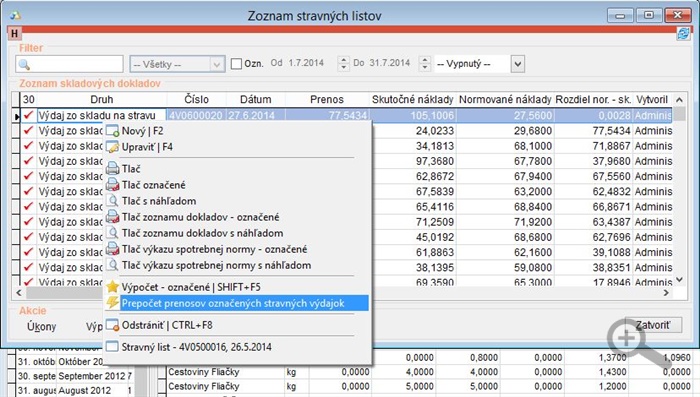
Task: Click the printer icon beside Tlač
Action: pos(113,169)
